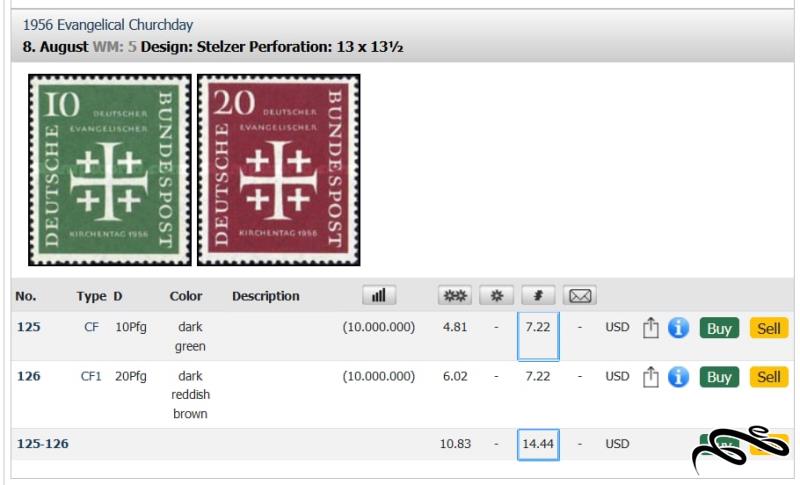Click the 7.22 used price for stamp 126
800x485 pixels.
tap(538, 376)
